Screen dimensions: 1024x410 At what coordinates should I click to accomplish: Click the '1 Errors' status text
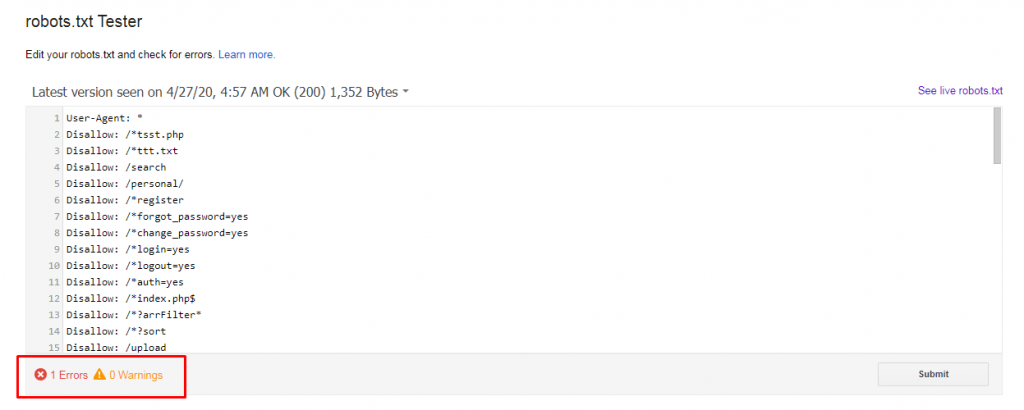click(69, 375)
